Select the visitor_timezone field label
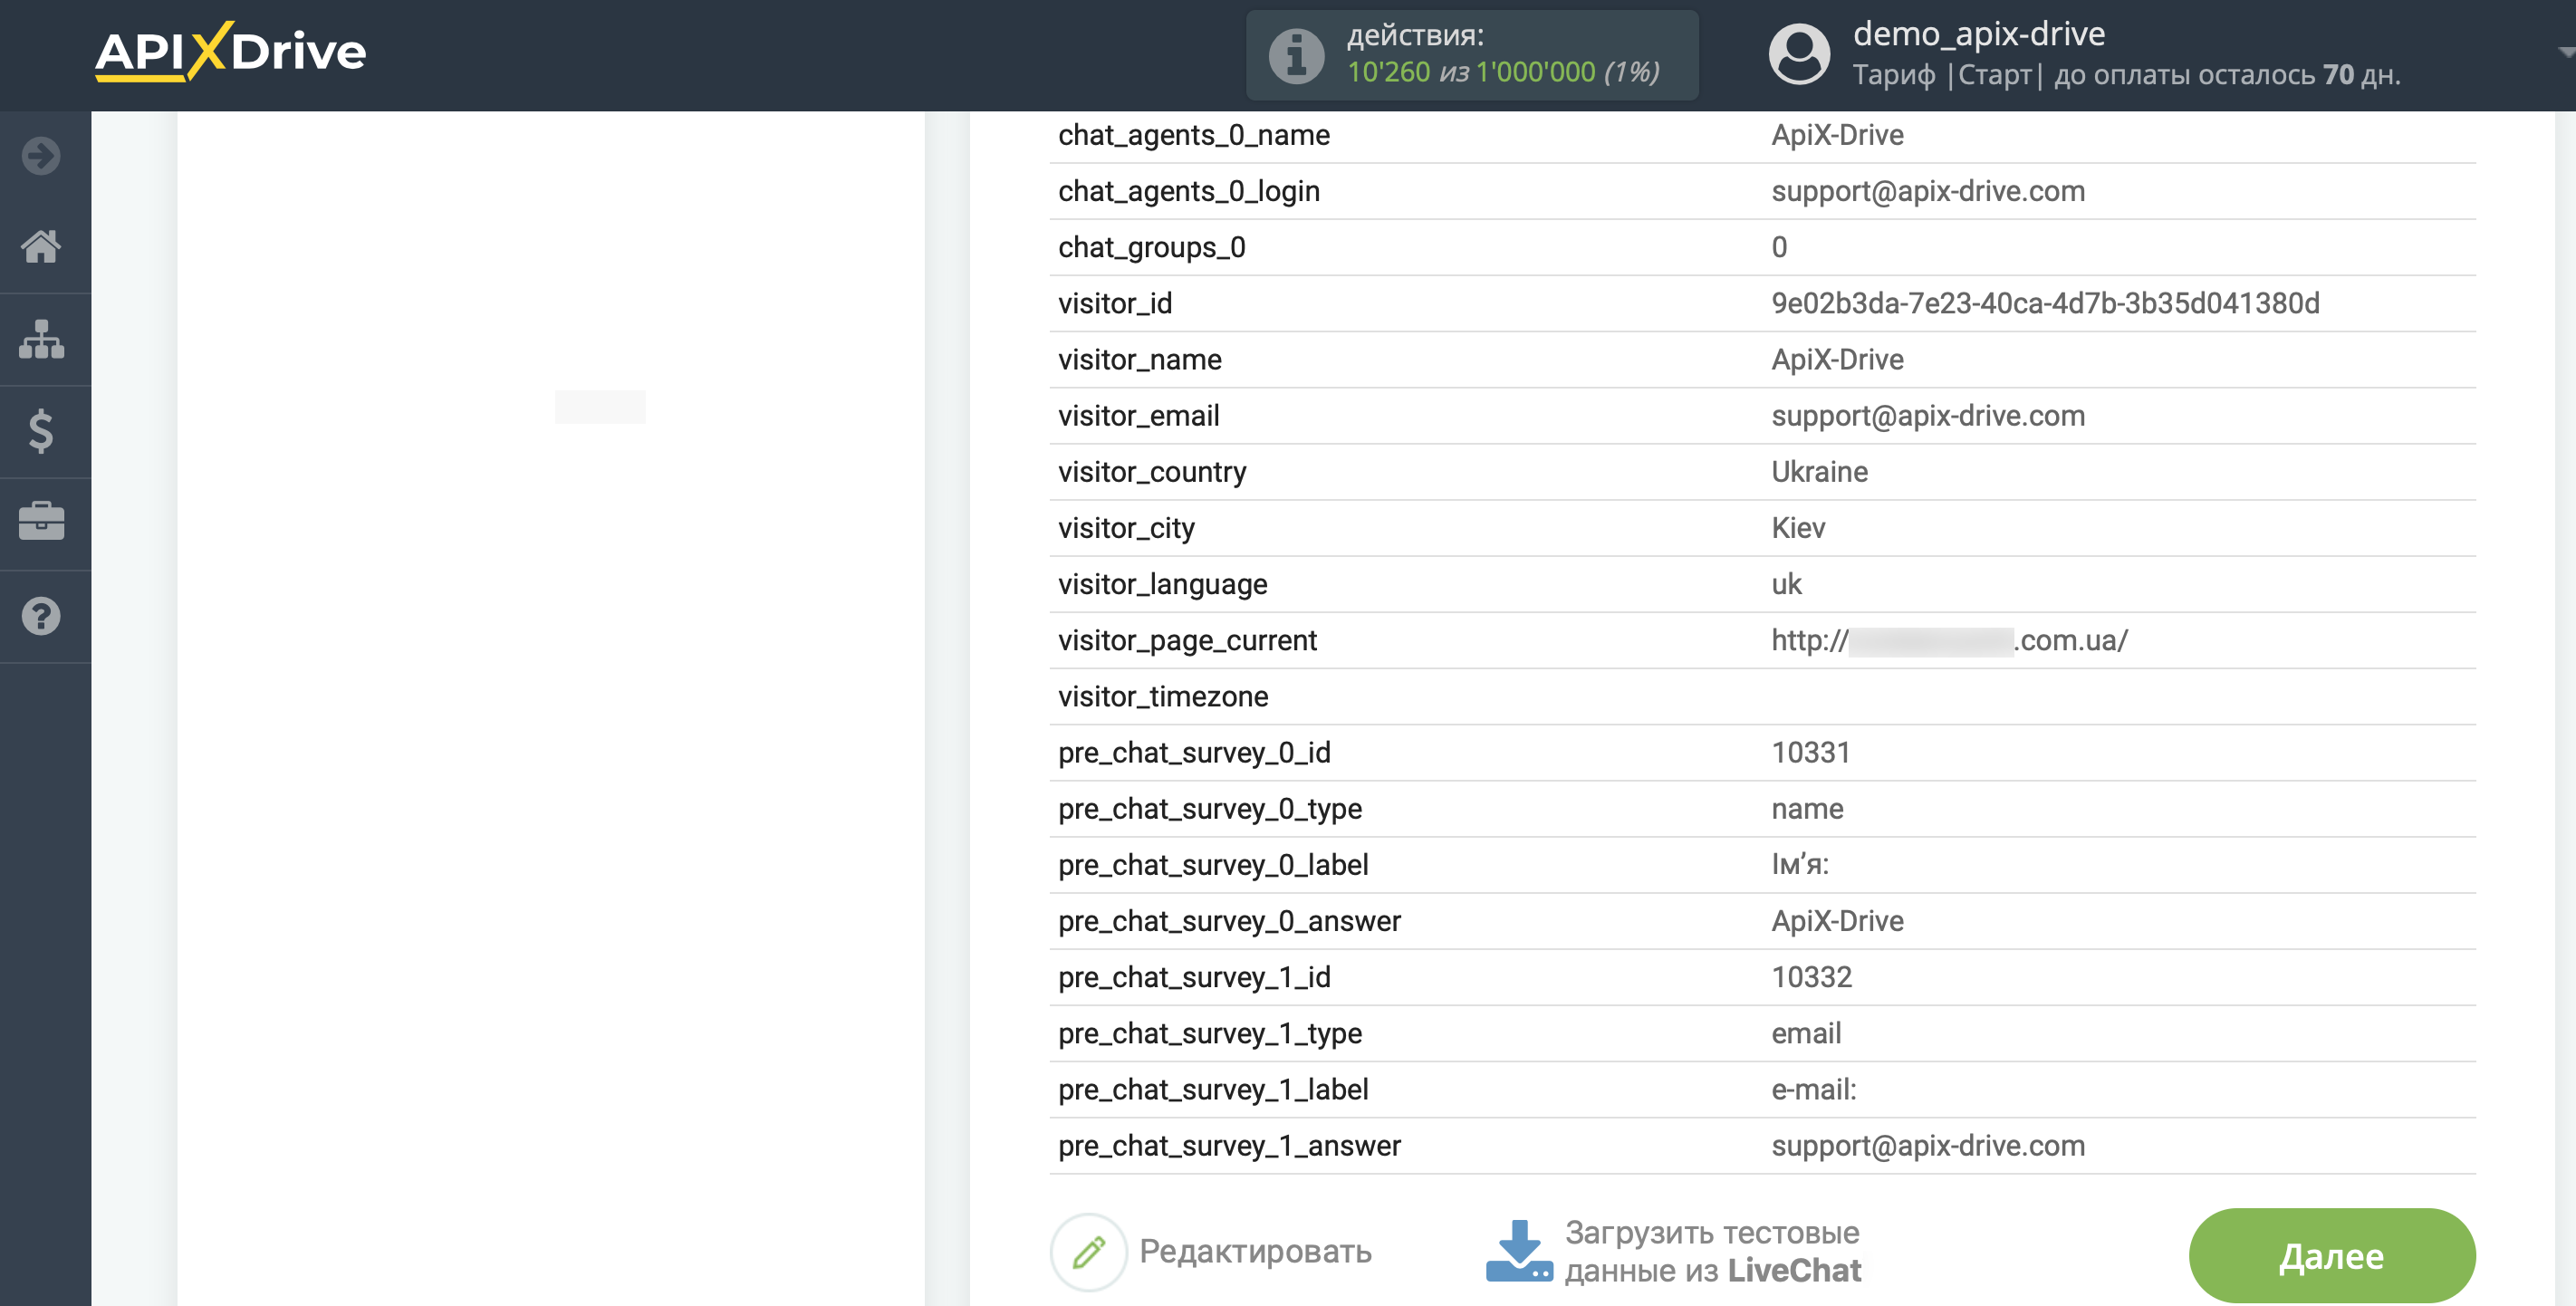The height and width of the screenshot is (1306, 2576). point(1163,696)
